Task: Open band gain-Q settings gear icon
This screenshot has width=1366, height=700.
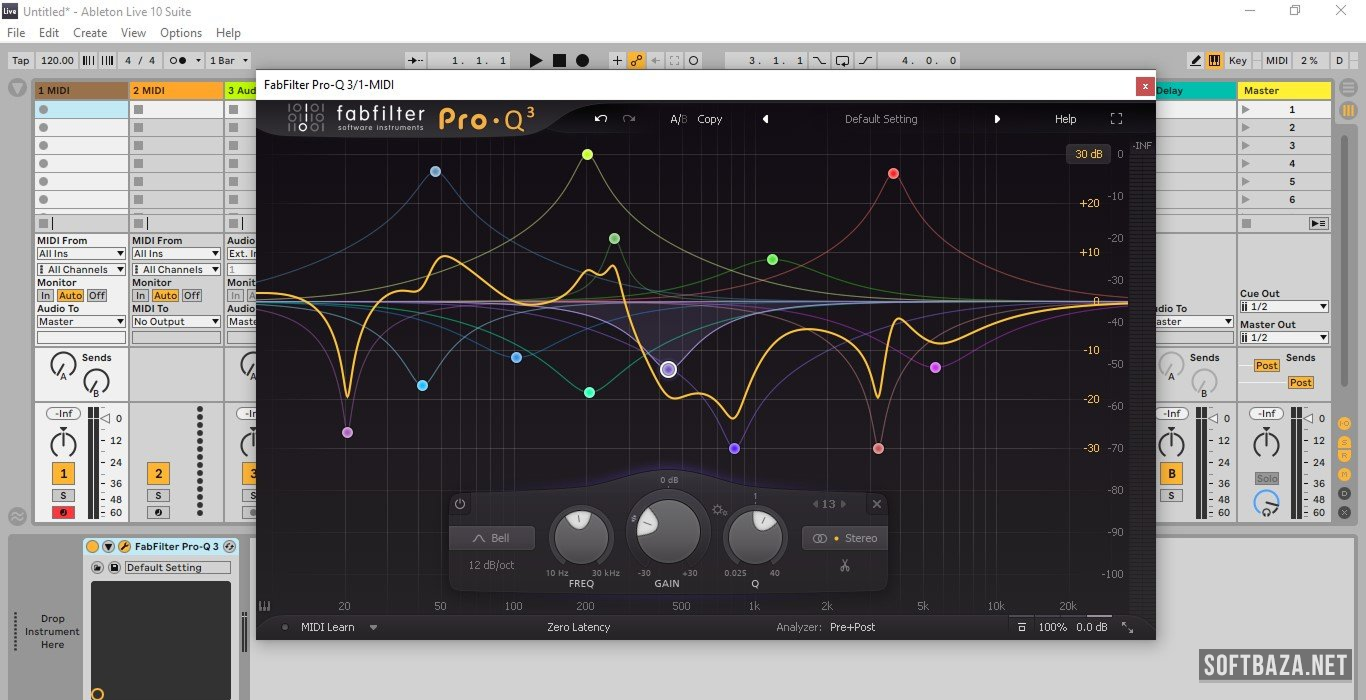Action: (719, 510)
